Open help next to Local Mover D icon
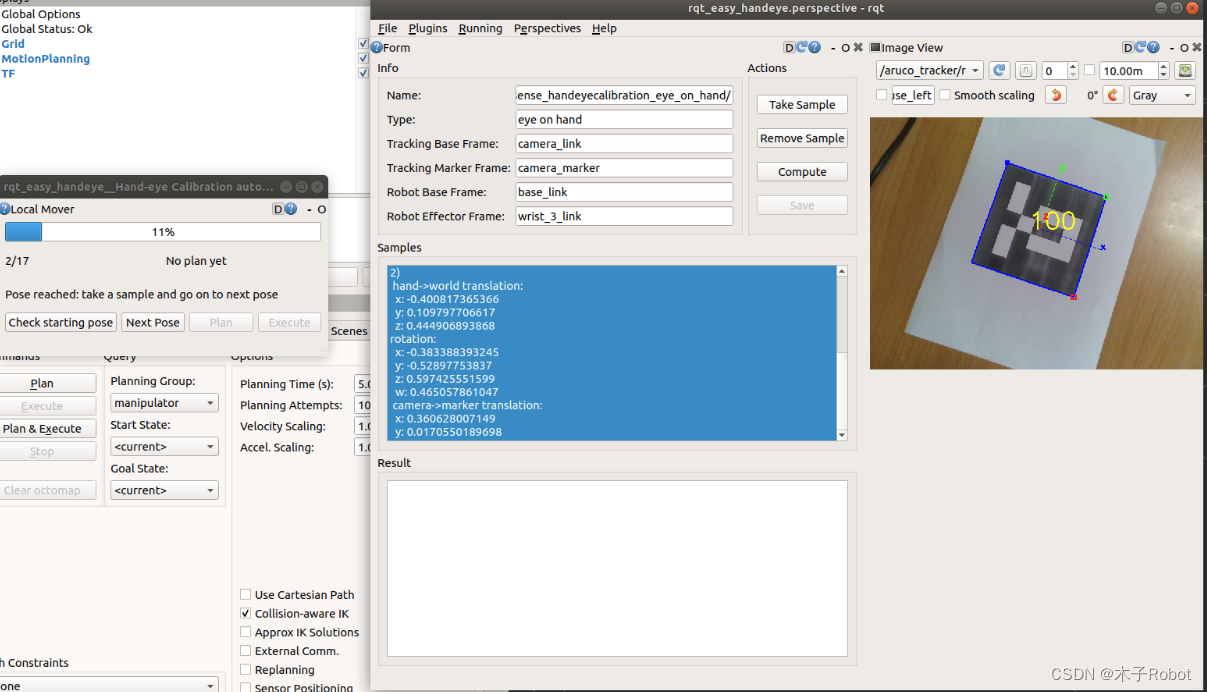This screenshot has width=1207, height=692. click(x=291, y=209)
